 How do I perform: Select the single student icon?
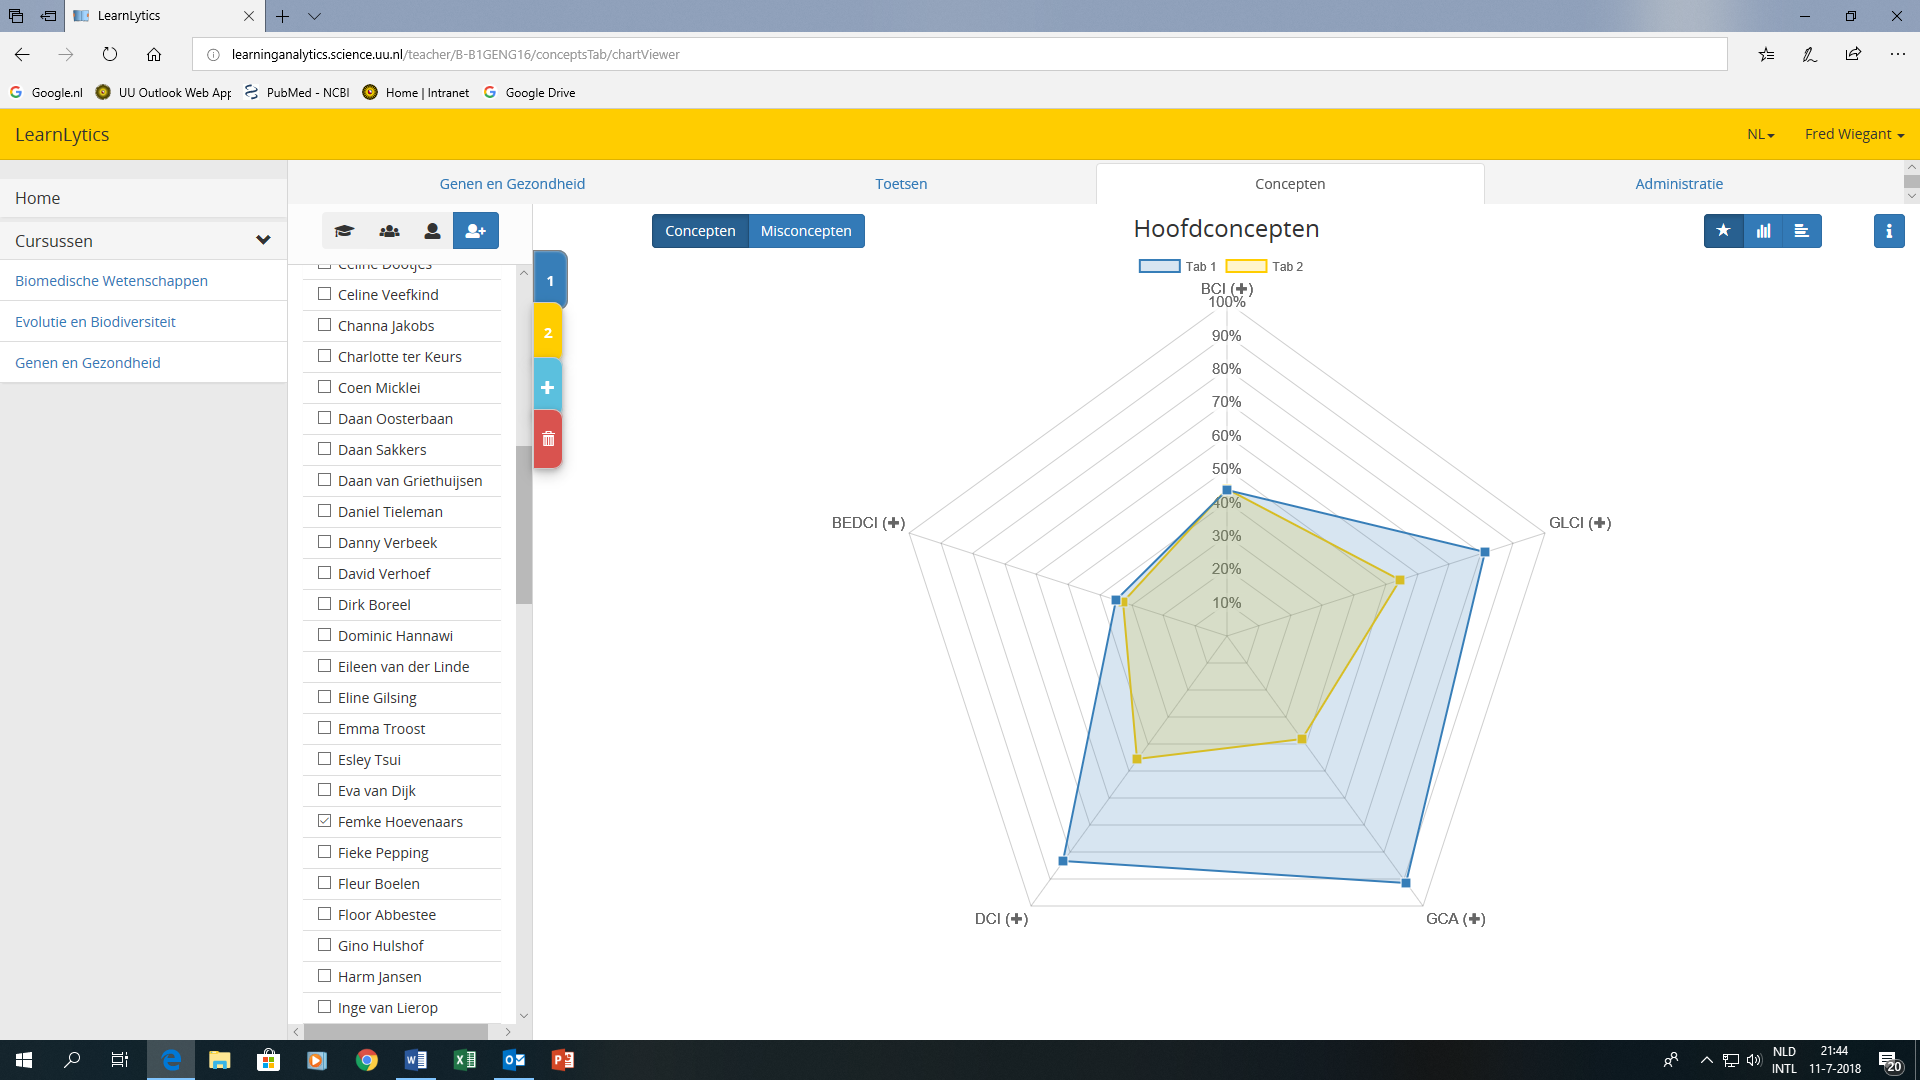[432, 231]
